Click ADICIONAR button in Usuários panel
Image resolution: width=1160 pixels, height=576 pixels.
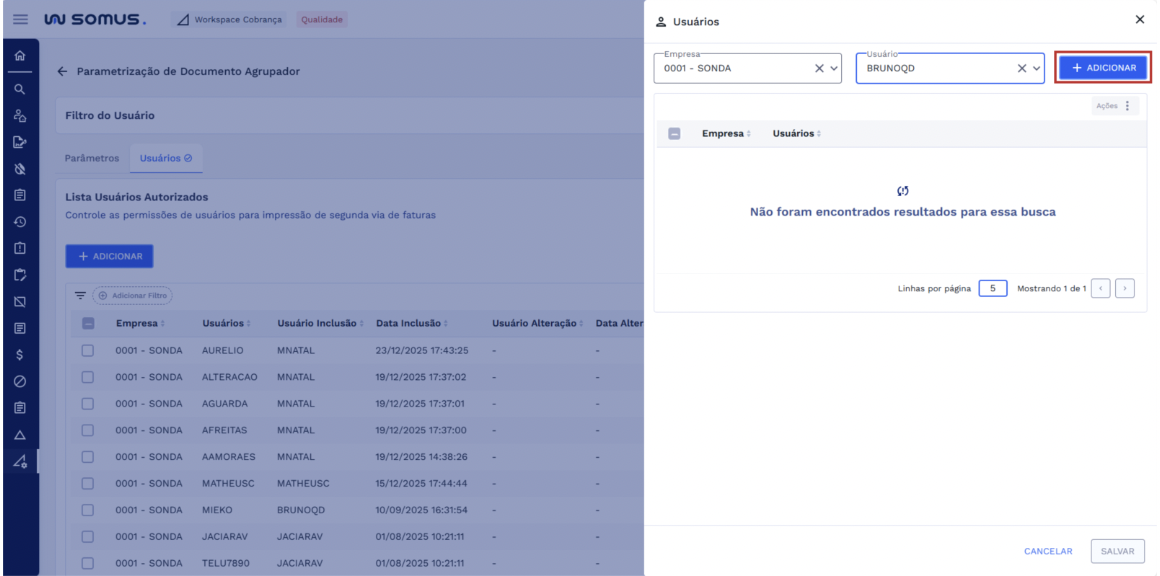pos(1103,68)
